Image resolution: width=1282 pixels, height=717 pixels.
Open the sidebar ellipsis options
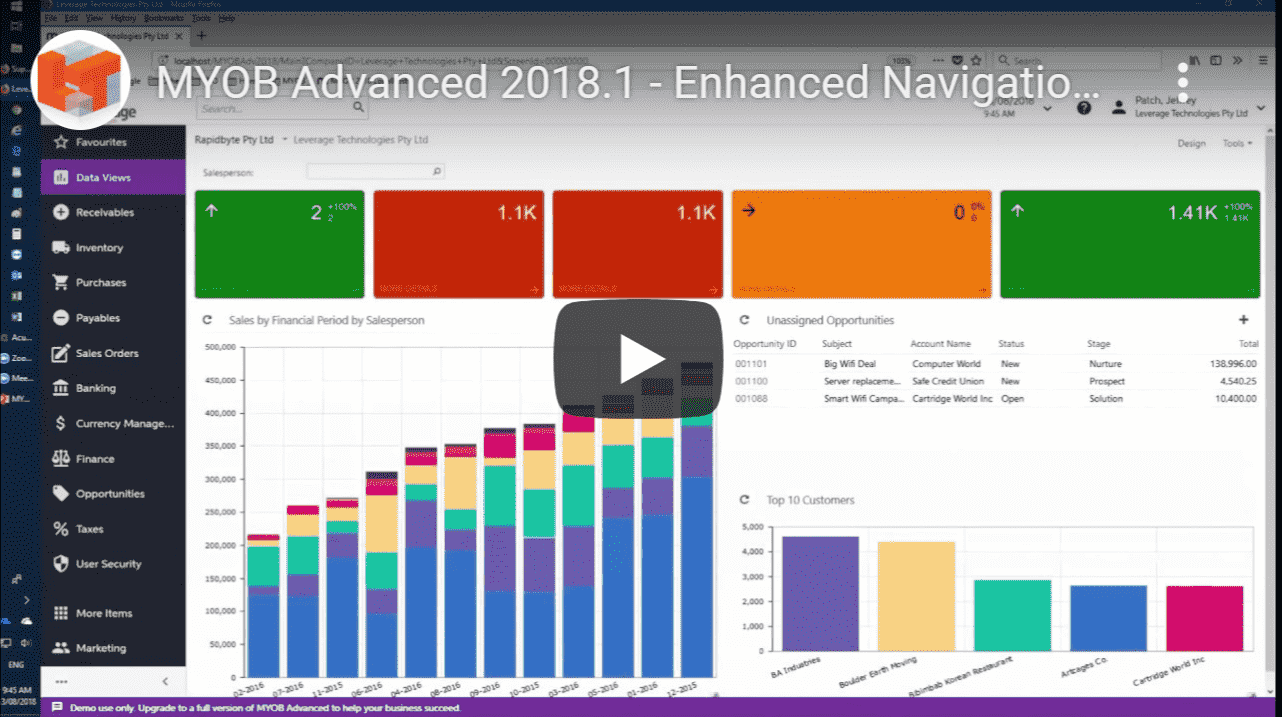[x=61, y=681]
